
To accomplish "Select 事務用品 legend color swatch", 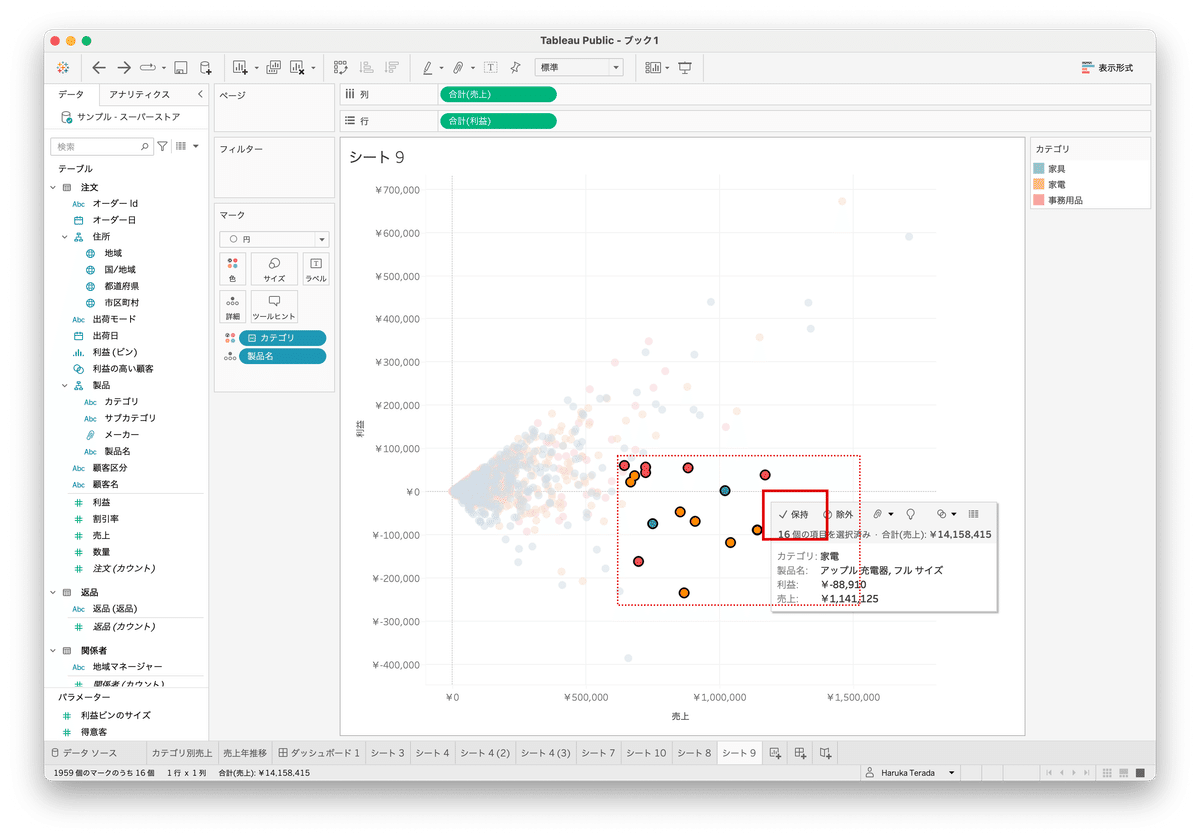I will [x=1039, y=200].
